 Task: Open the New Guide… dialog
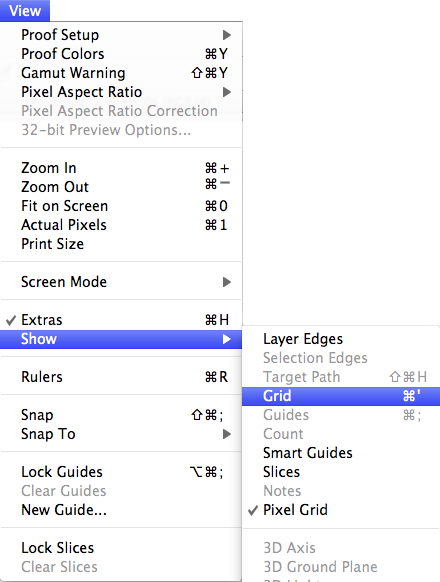point(121,510)
